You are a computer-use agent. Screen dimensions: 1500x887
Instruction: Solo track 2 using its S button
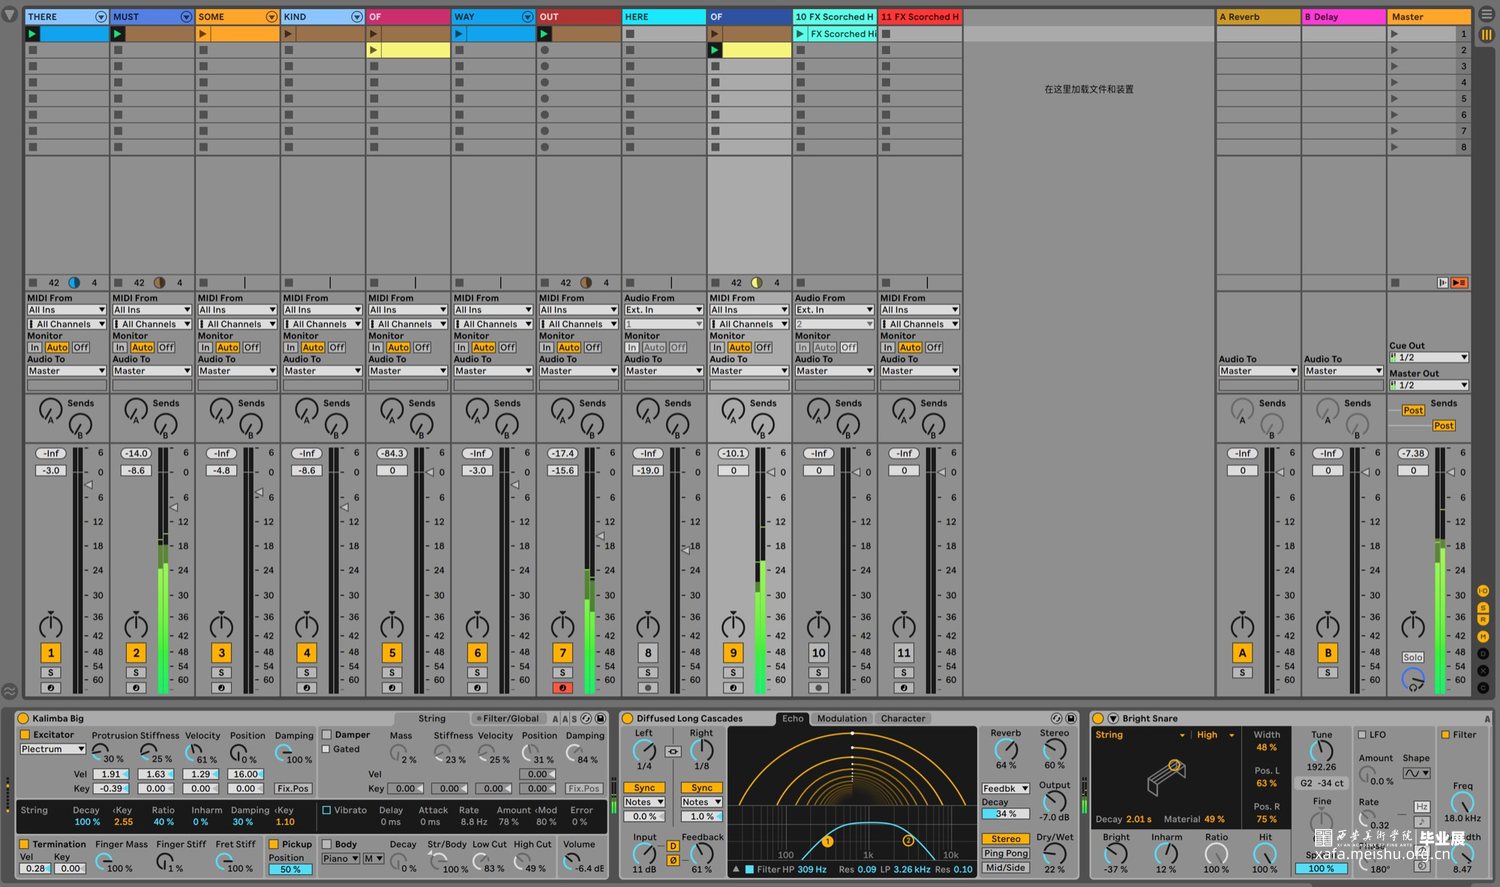(136, 673)
